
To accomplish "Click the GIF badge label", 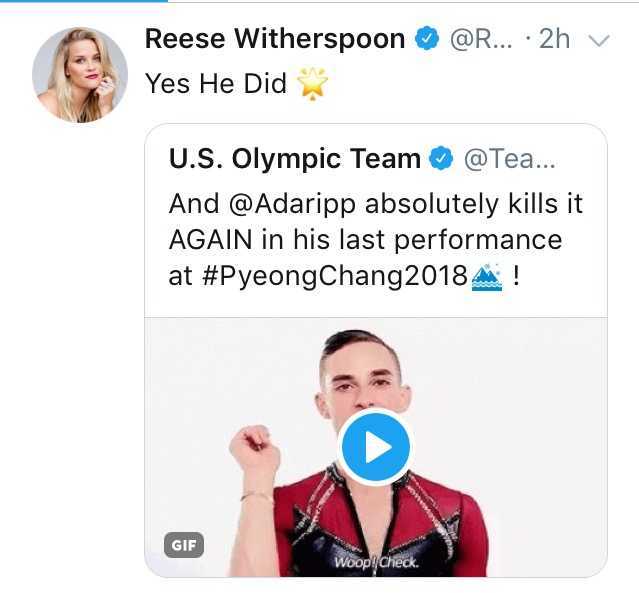I will click(184, 545).
